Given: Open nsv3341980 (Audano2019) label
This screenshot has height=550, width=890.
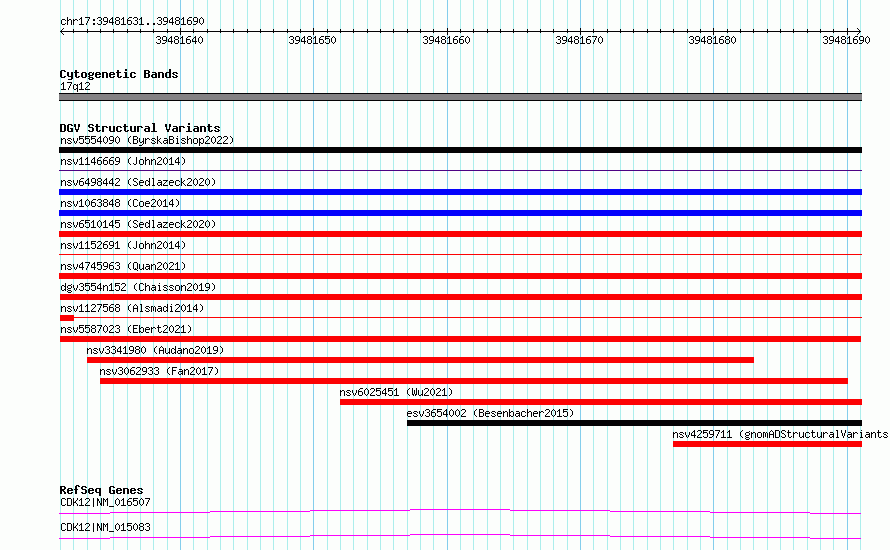Looking at the screenshot, I should [155, 350].
